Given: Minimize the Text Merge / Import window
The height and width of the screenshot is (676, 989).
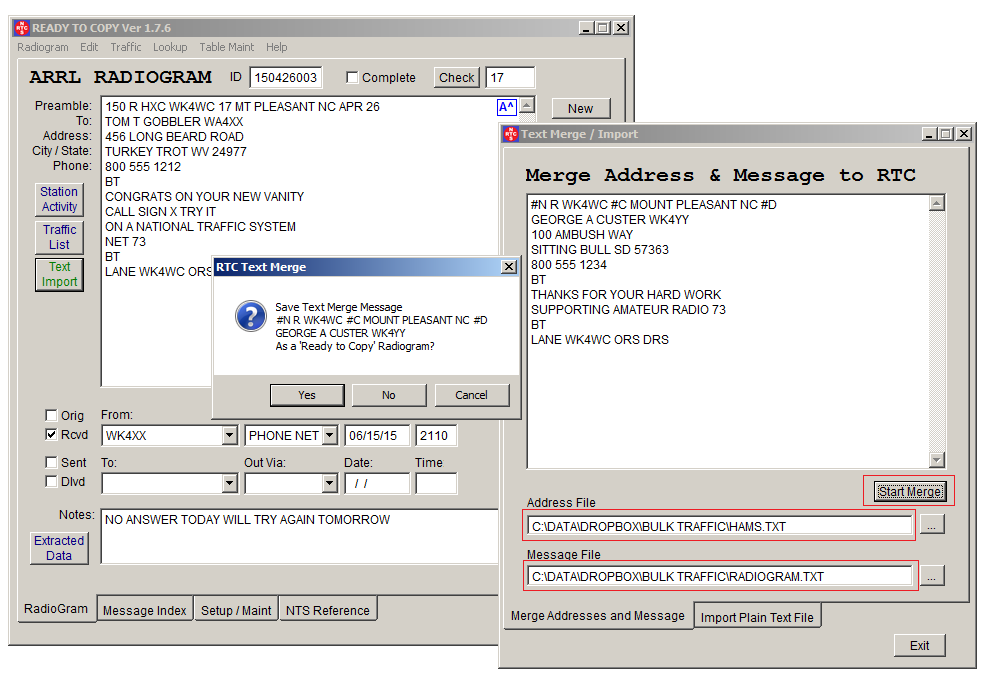Looking at the screenshot, I should pos(929,134).
